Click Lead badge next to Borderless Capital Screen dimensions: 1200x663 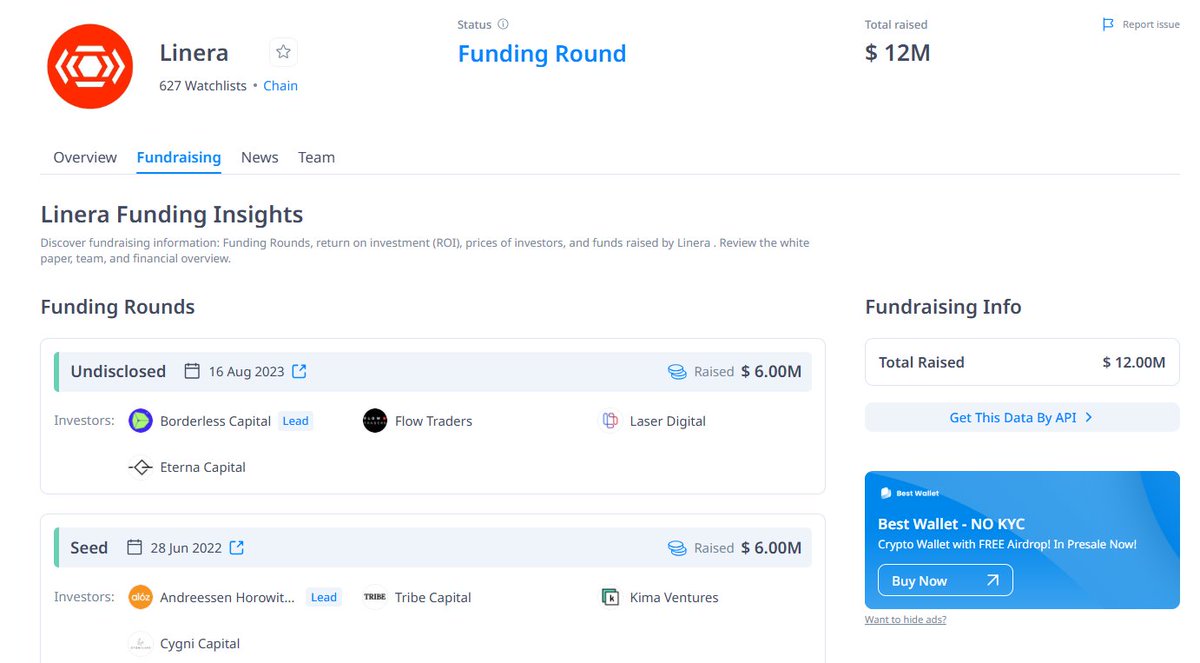pyautogui.click(x=296, y=421)
